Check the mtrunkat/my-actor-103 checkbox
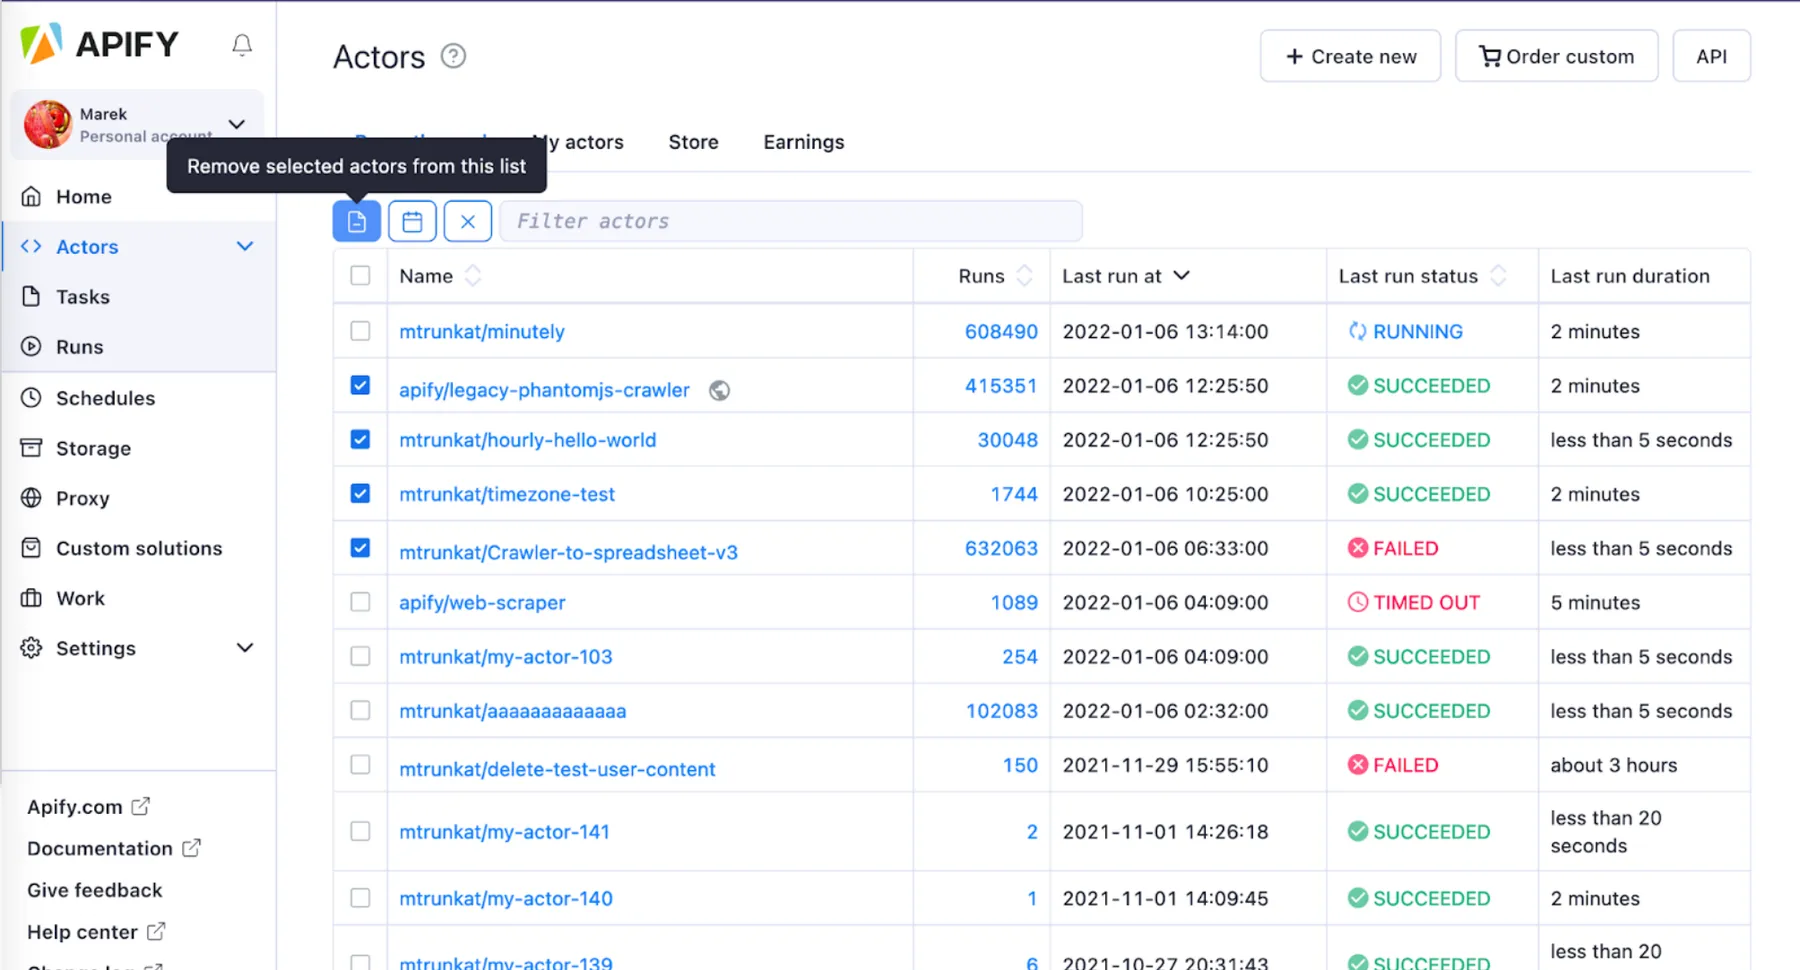This screenshot has height=970, width=1800. [360, 656]
